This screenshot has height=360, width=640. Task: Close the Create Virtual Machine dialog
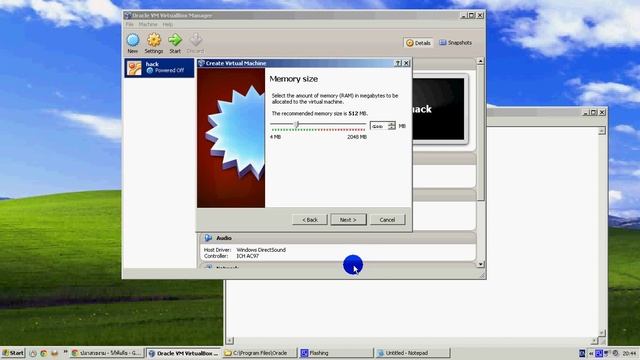pos(406,63)
